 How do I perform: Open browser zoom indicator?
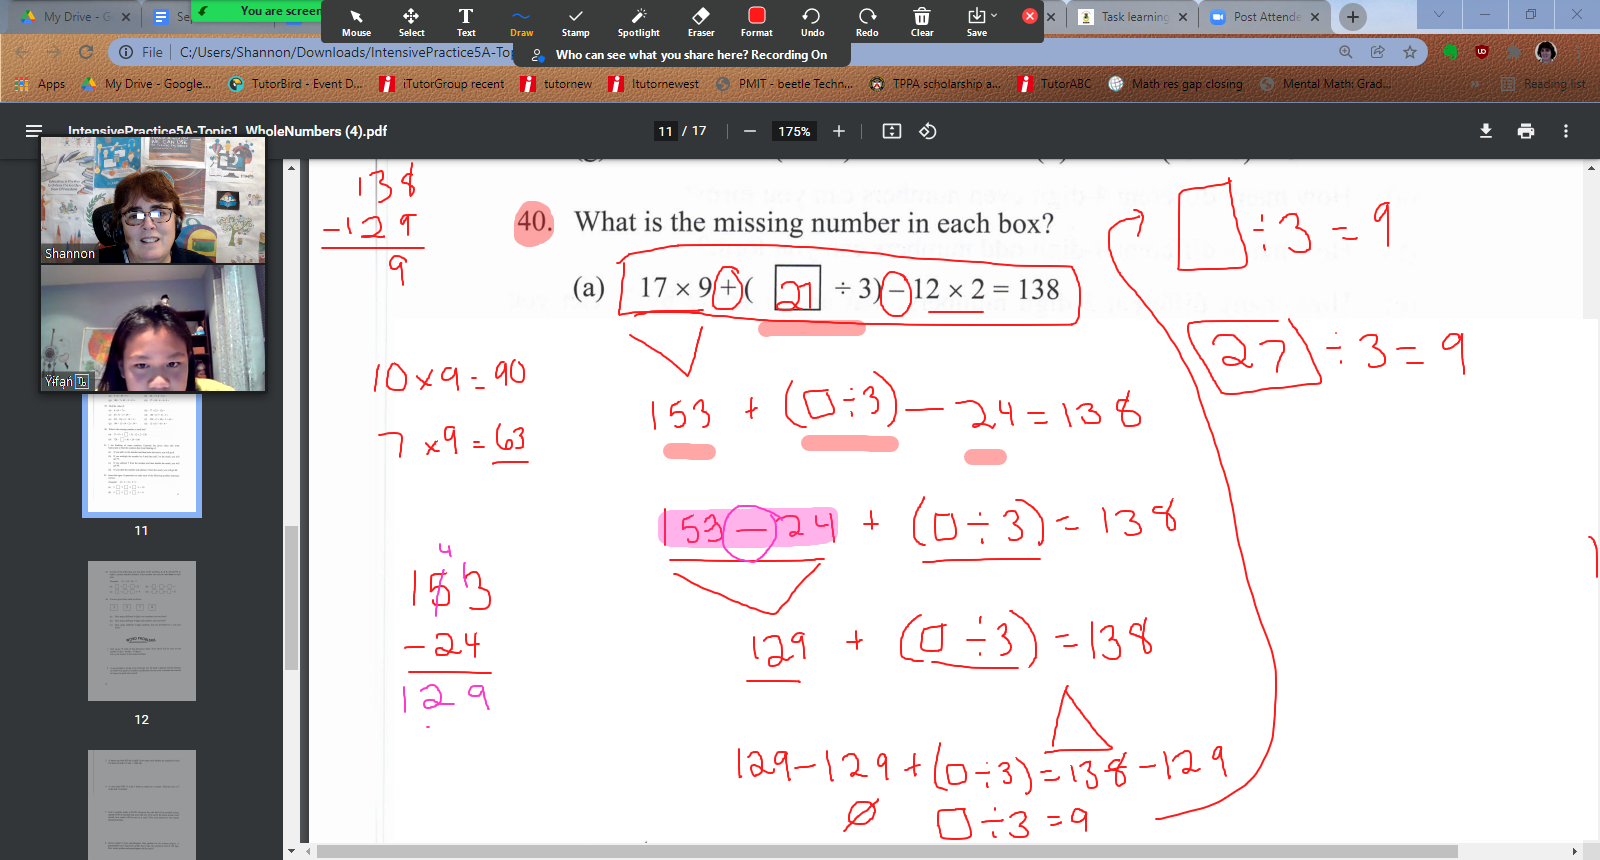pyautogui.click(x=1346, y=52)
